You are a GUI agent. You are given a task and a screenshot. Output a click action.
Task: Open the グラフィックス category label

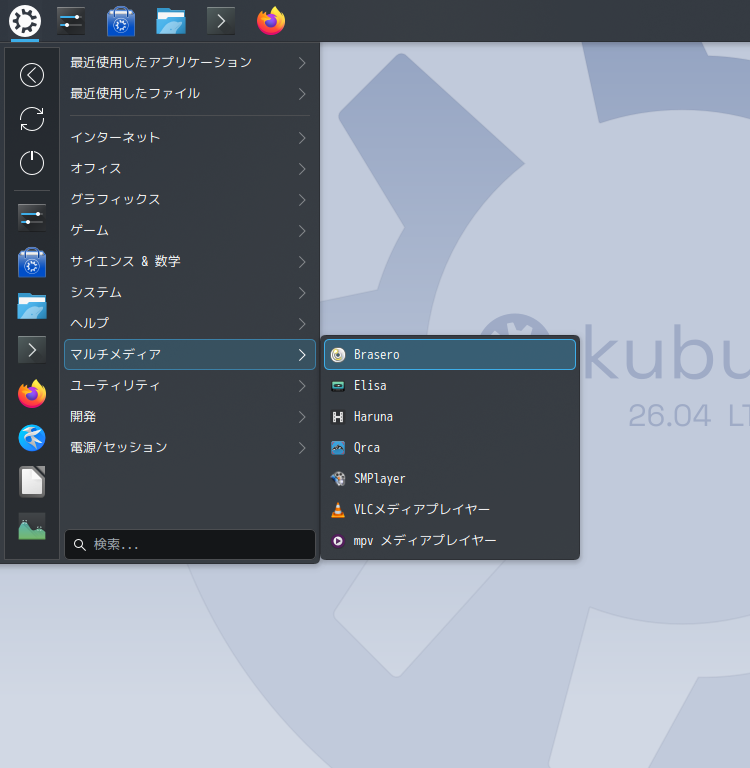(115, 199)
